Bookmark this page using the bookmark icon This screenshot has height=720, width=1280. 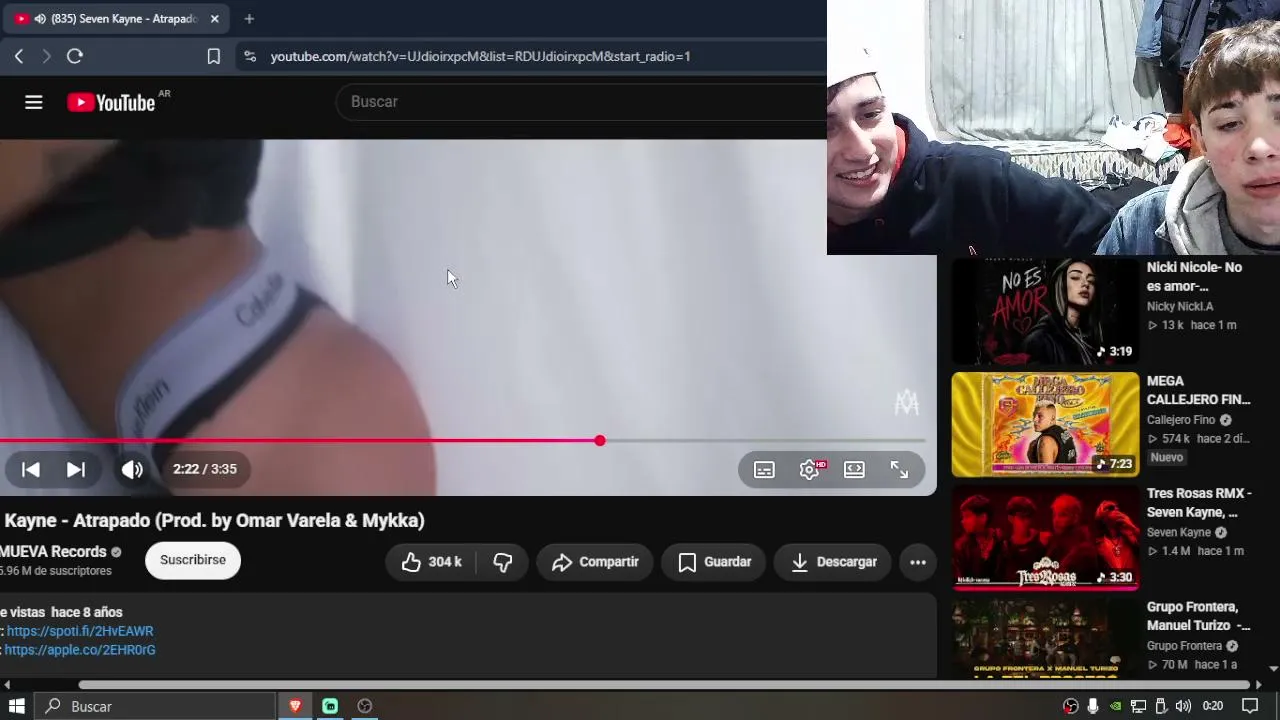213,57
